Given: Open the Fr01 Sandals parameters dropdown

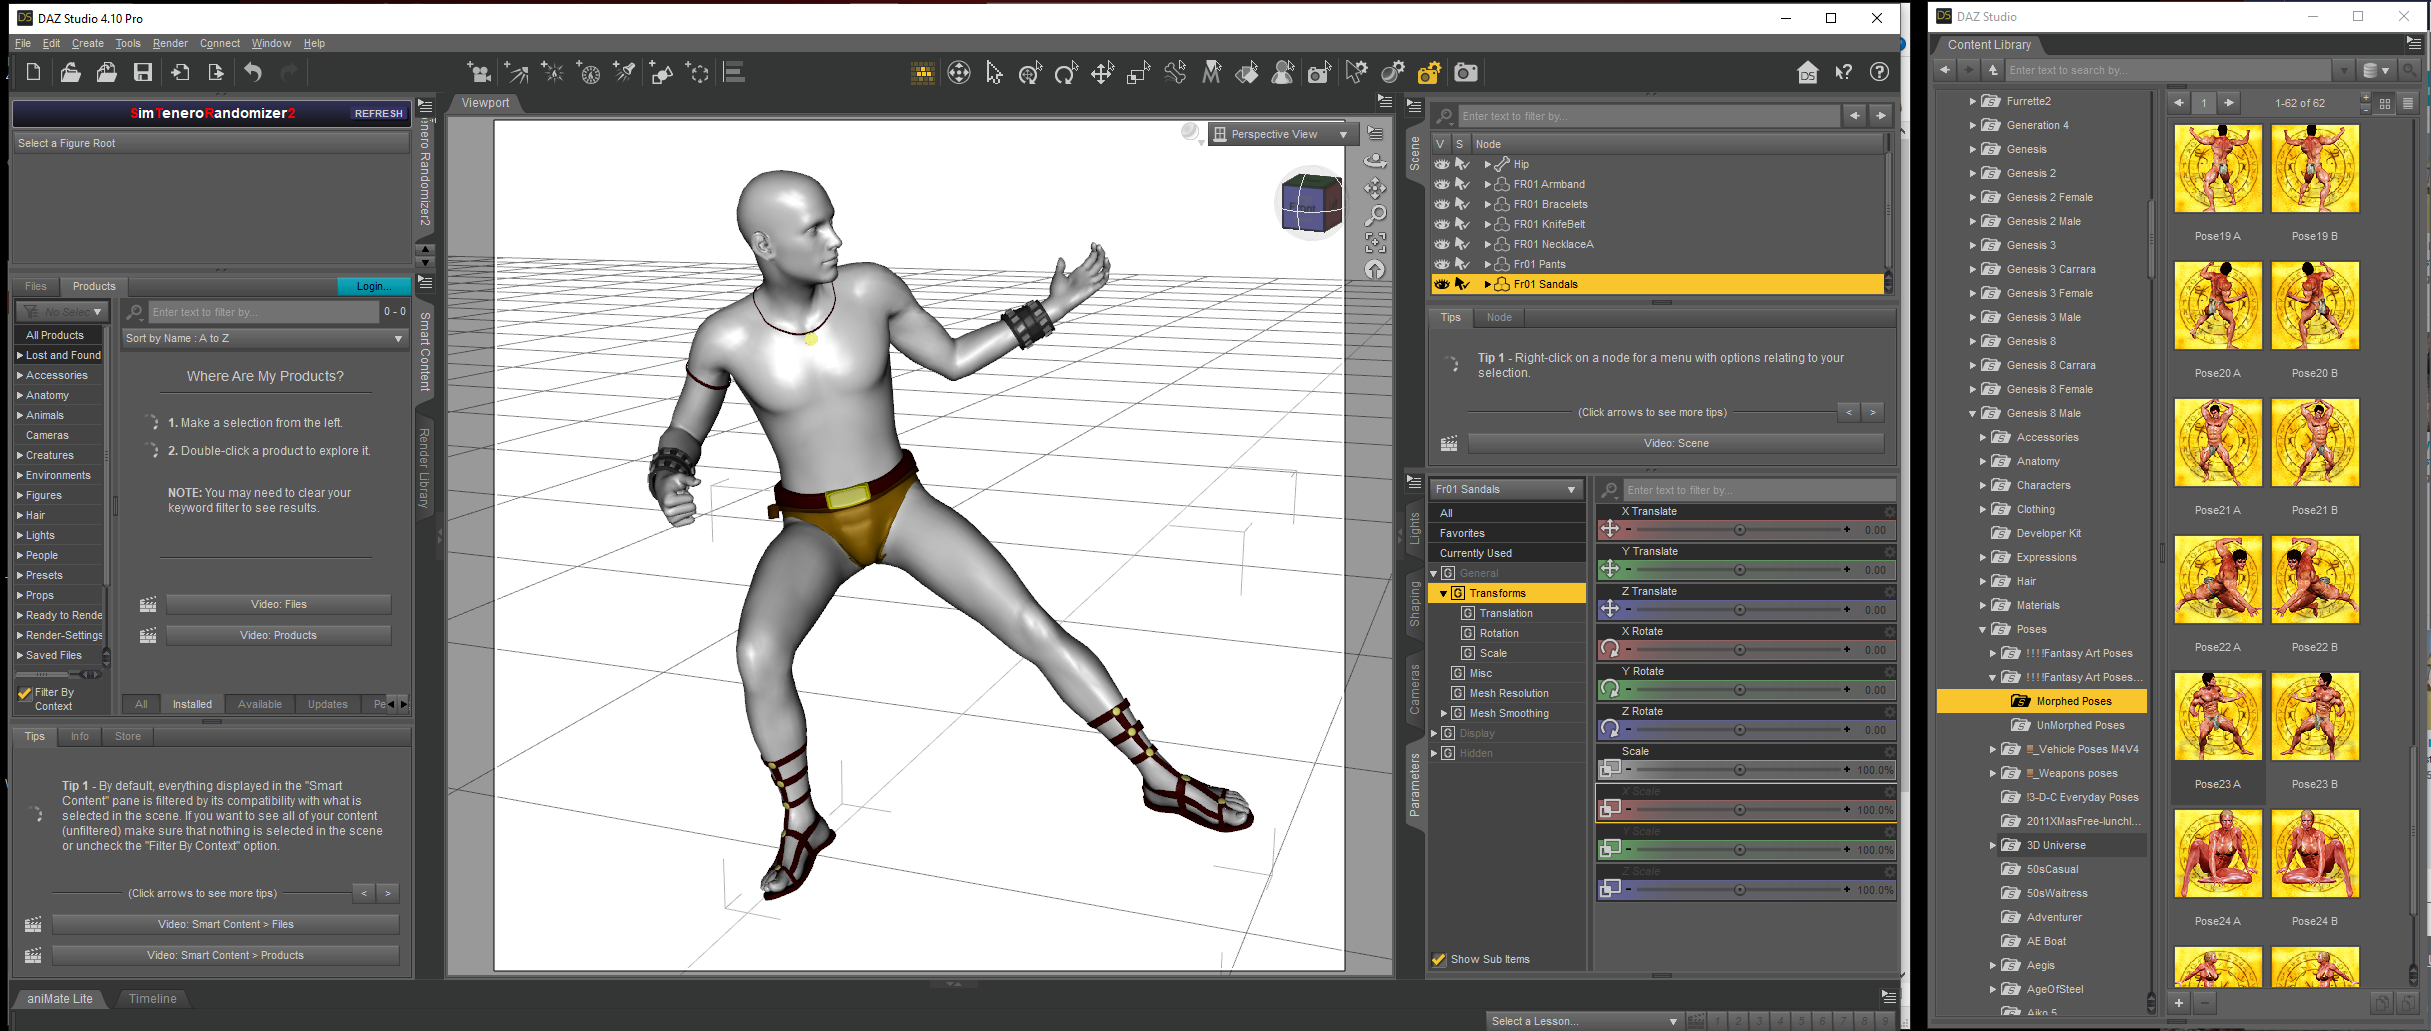Looking at the screenshot, I should pos(1506,489).
